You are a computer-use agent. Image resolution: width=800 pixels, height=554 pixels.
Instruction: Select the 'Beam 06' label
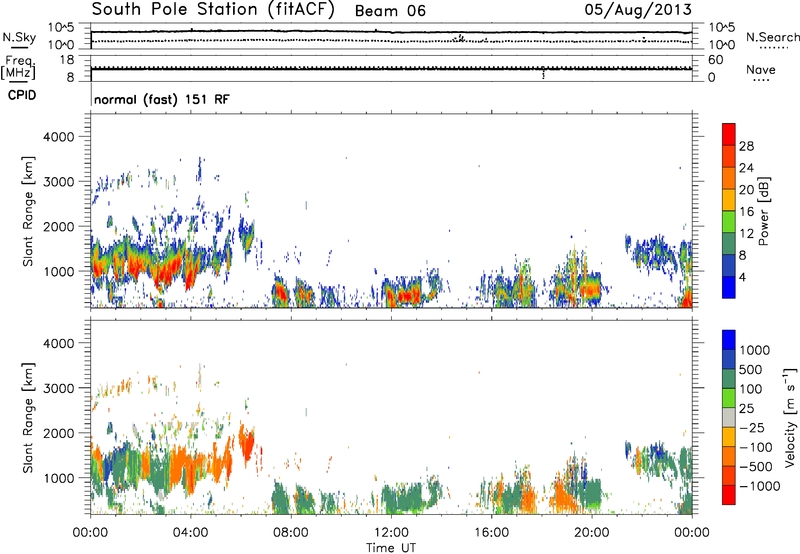tap(390, 11)
